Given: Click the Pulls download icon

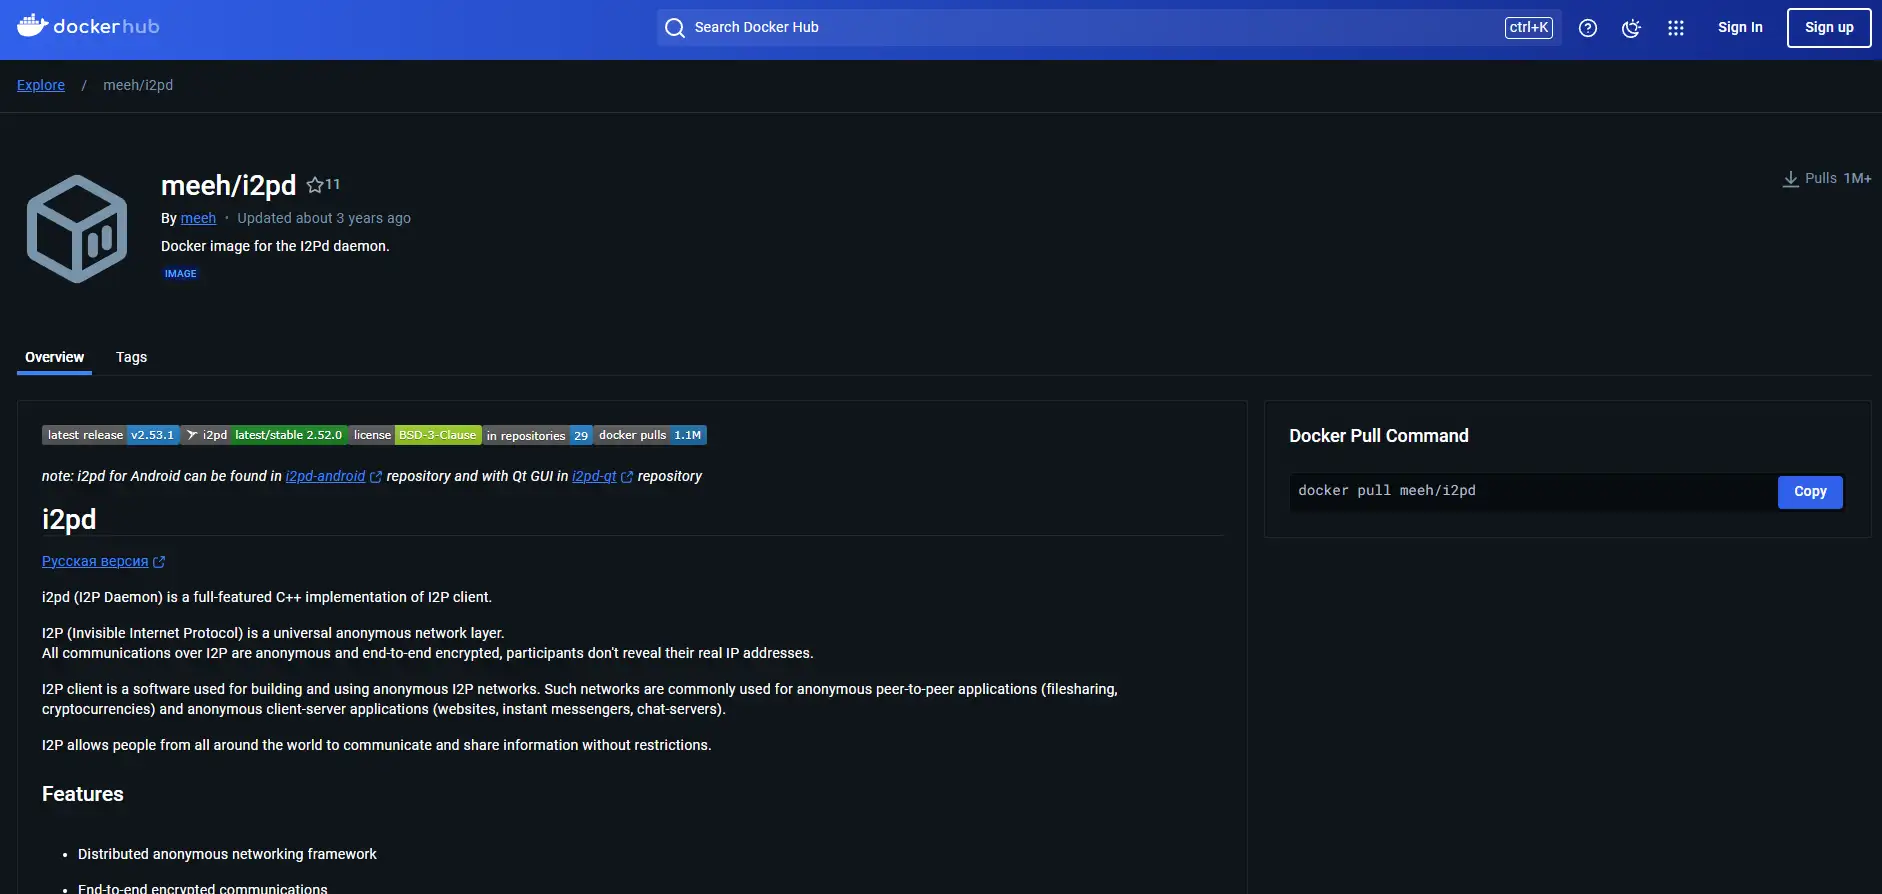Looking at the screenshot, I should pyautogui.click(x=1791, y=179).
